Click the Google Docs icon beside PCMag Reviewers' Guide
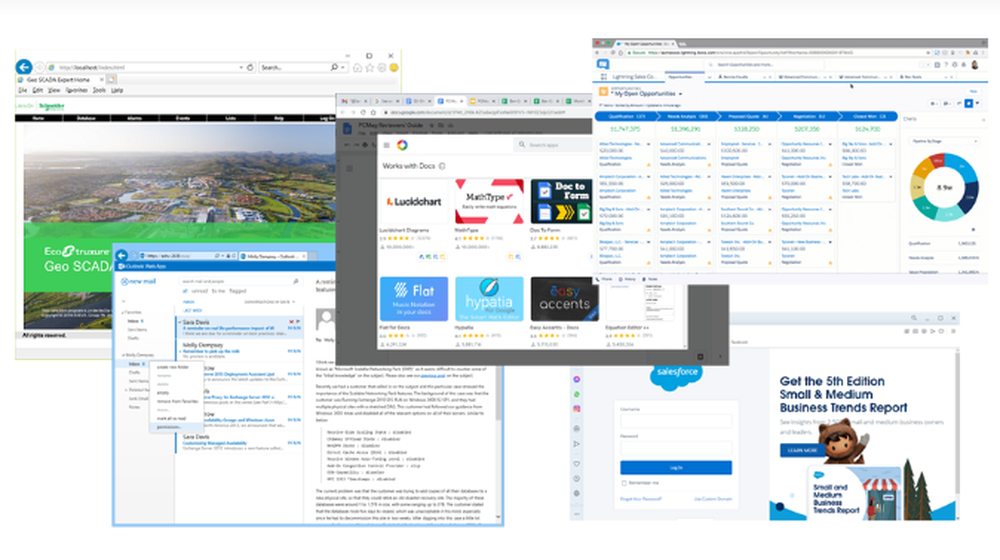Viewport: 1000px width, 560px height. click(348, 128)
